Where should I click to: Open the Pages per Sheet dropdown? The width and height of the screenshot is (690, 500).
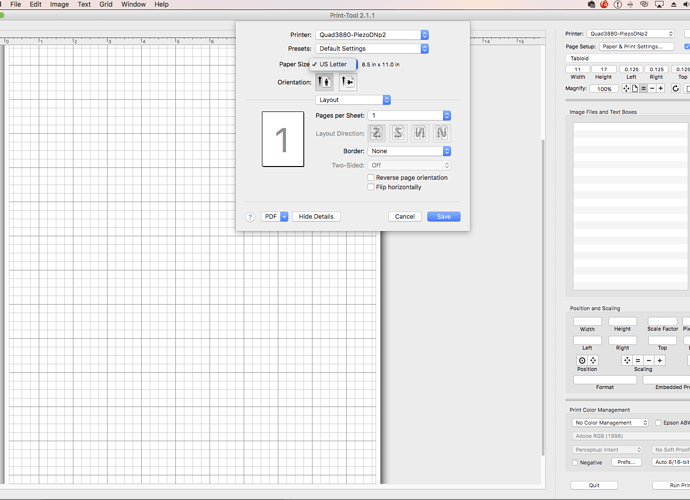click(409, 115)
